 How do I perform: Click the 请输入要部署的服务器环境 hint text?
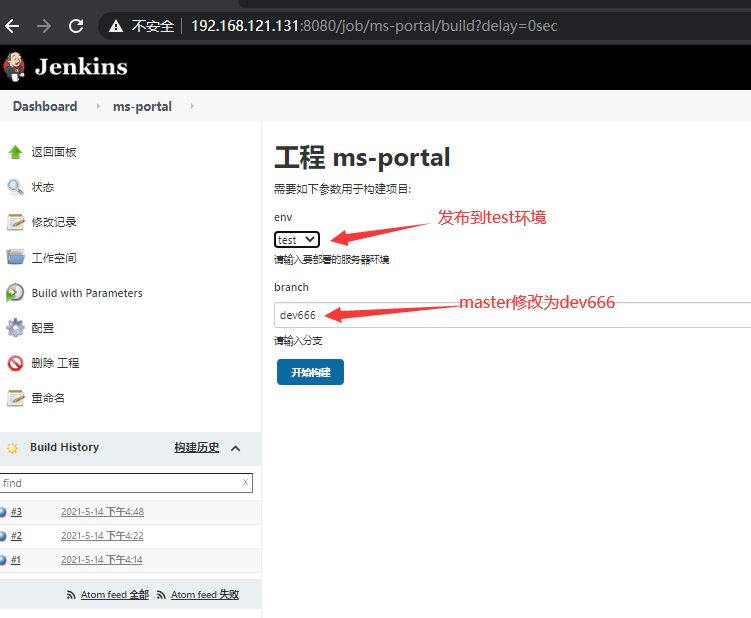pyautogui.click(x=331, y=260)
